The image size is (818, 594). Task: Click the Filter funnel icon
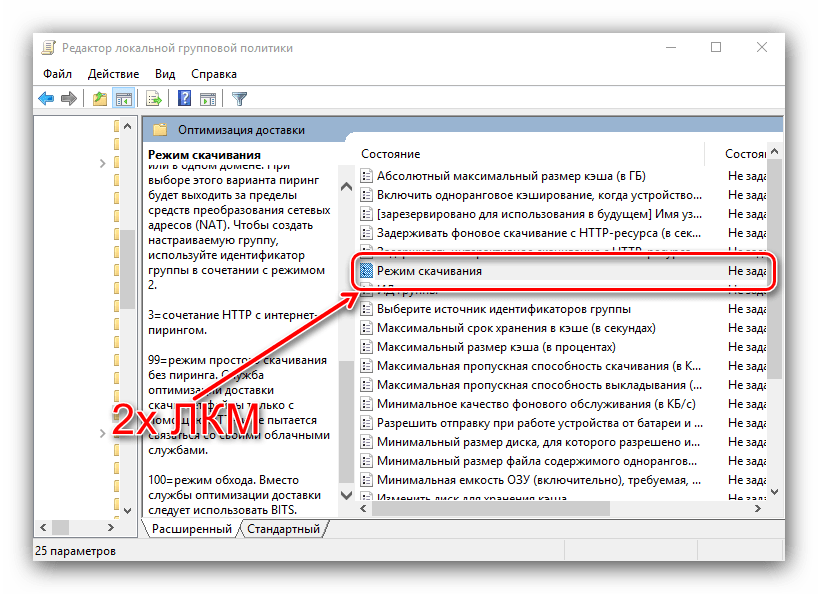pyautogui.click(x=239, y=98)
